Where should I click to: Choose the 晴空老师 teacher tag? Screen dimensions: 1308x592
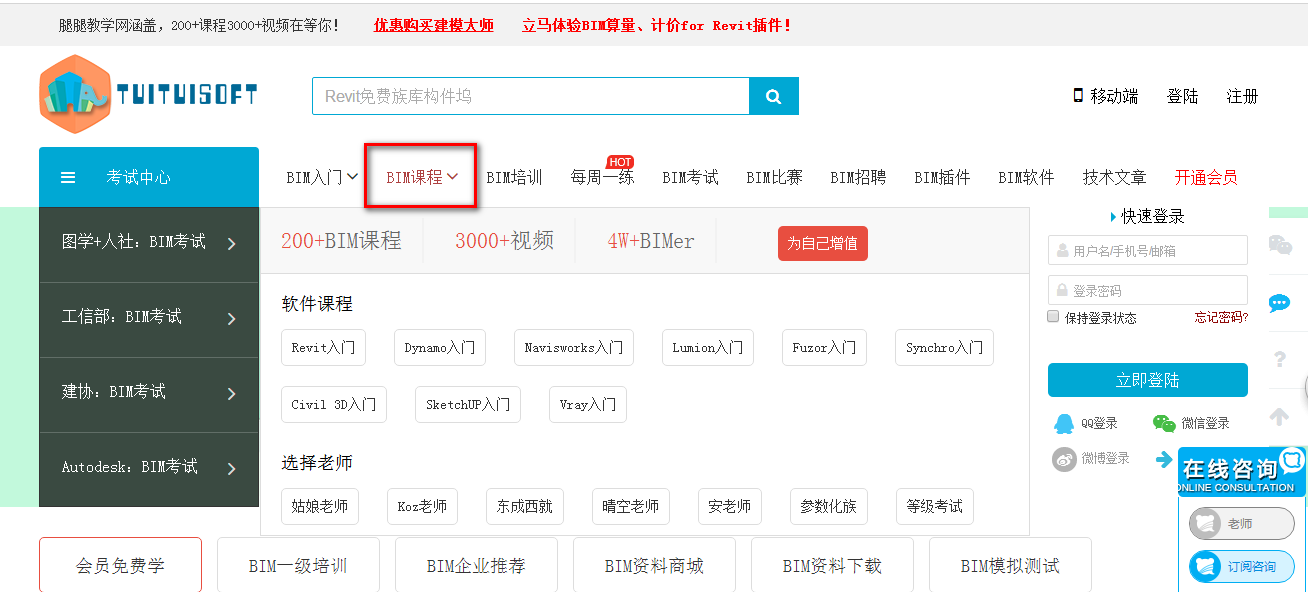click(x=630, y=506)
